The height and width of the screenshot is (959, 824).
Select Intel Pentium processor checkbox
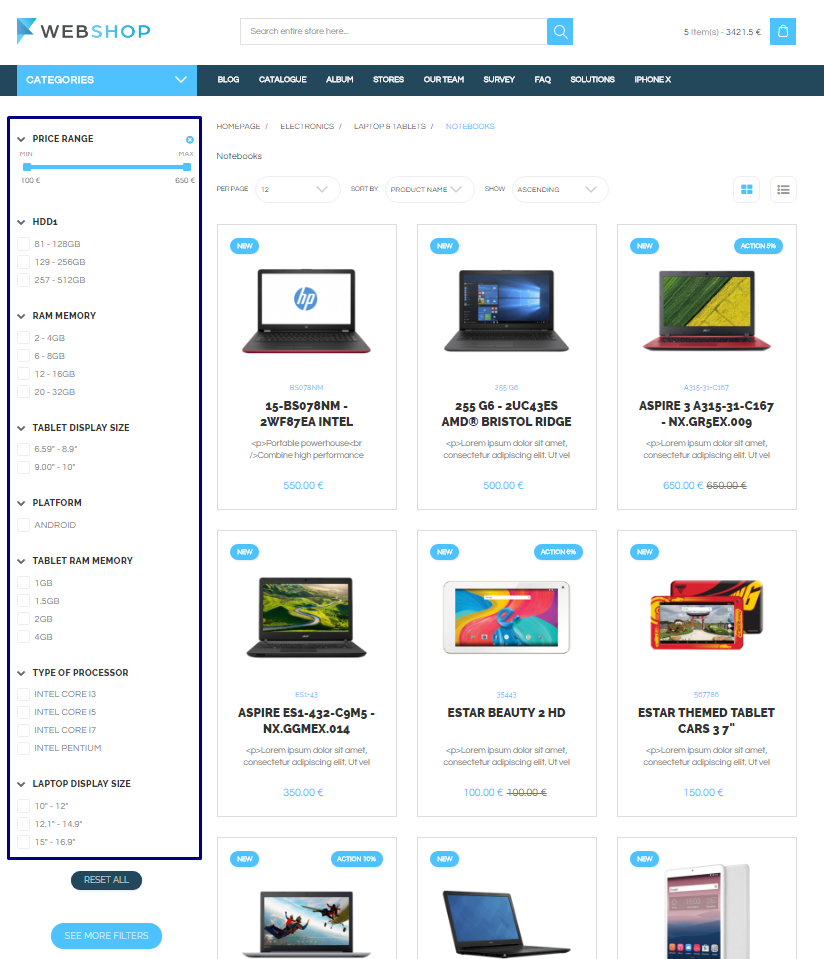click(x=24, y=748)
